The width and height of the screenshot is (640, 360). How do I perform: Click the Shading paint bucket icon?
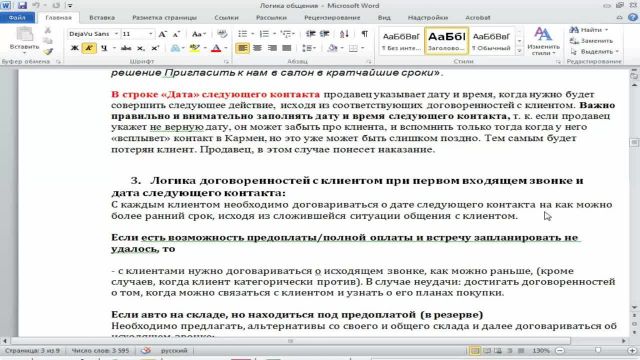click(333, 48)
